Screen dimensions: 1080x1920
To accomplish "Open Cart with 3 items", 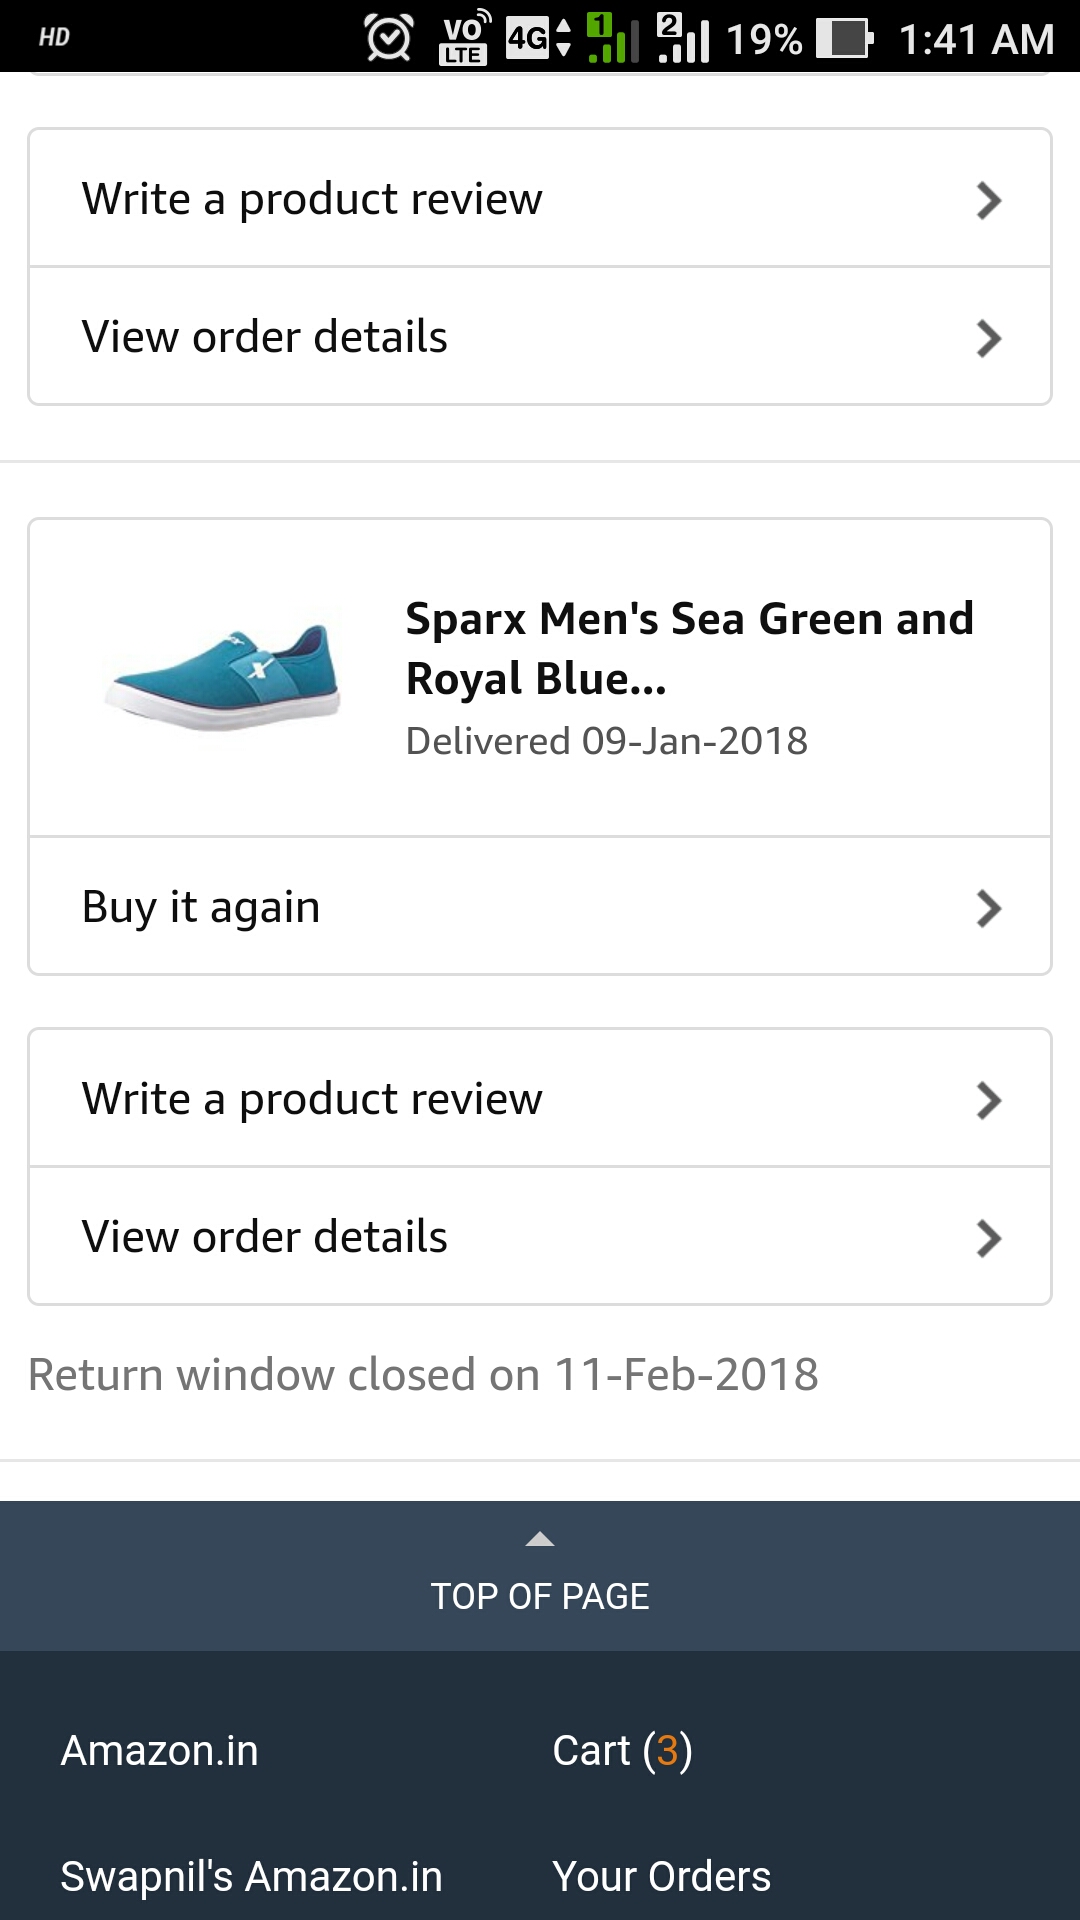I will 622,1751.
